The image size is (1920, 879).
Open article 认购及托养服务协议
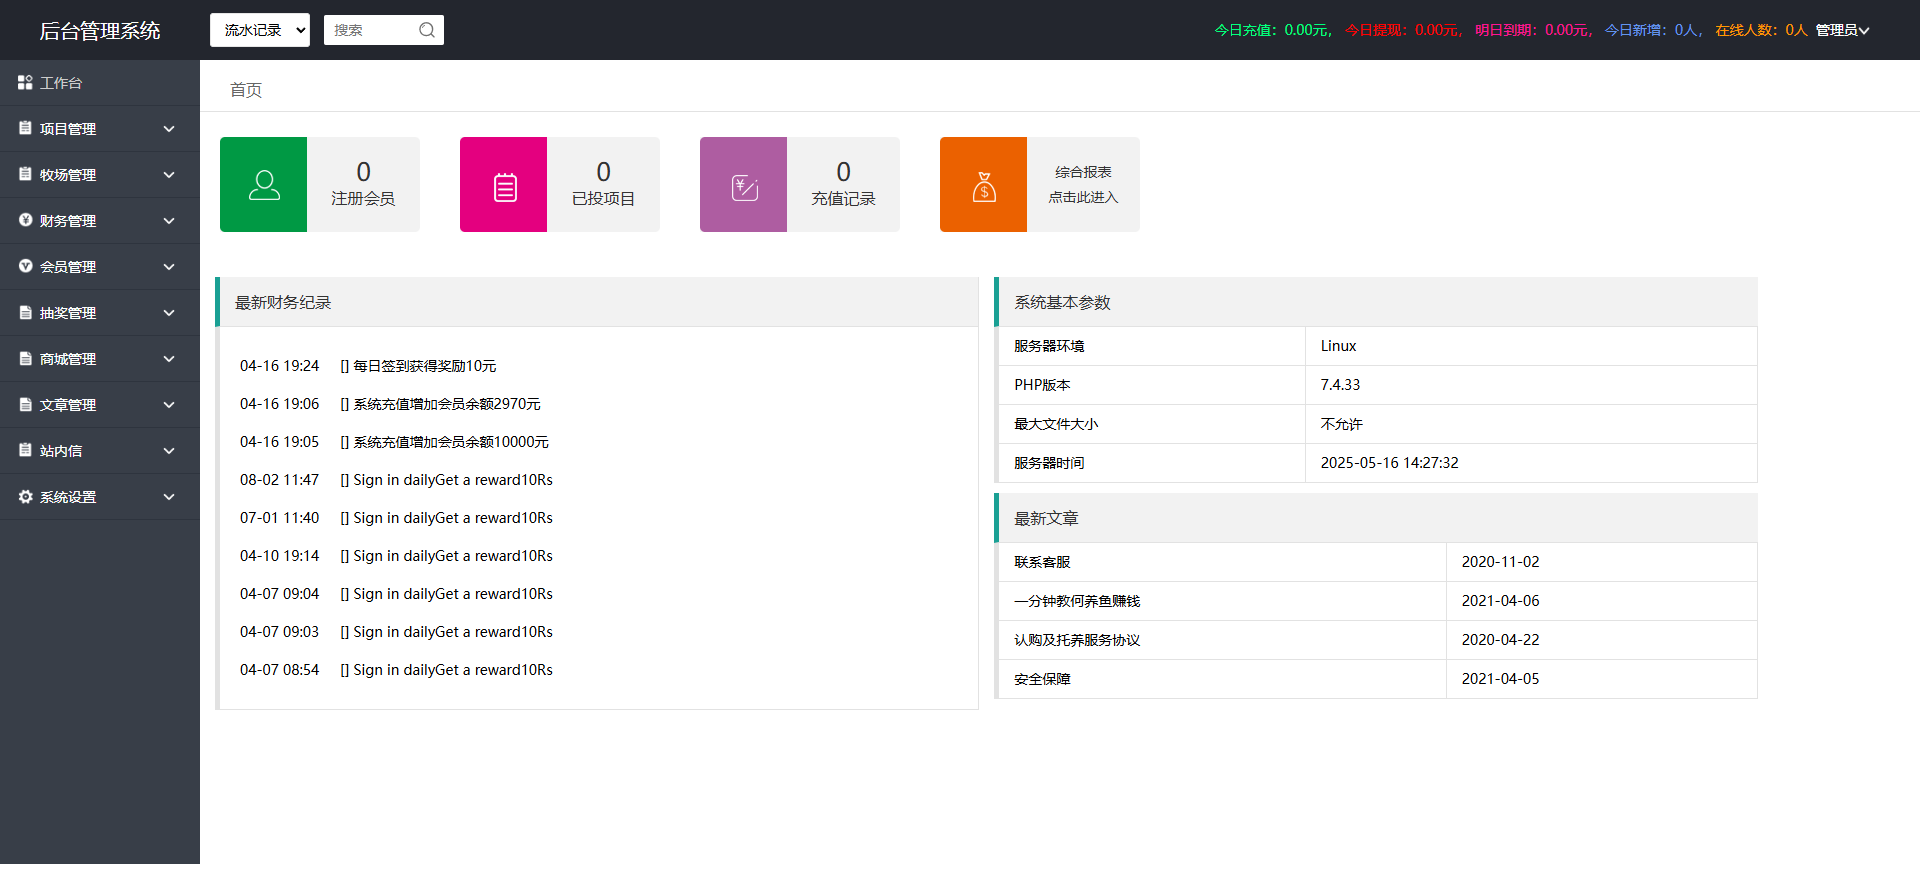point(1077,640)
